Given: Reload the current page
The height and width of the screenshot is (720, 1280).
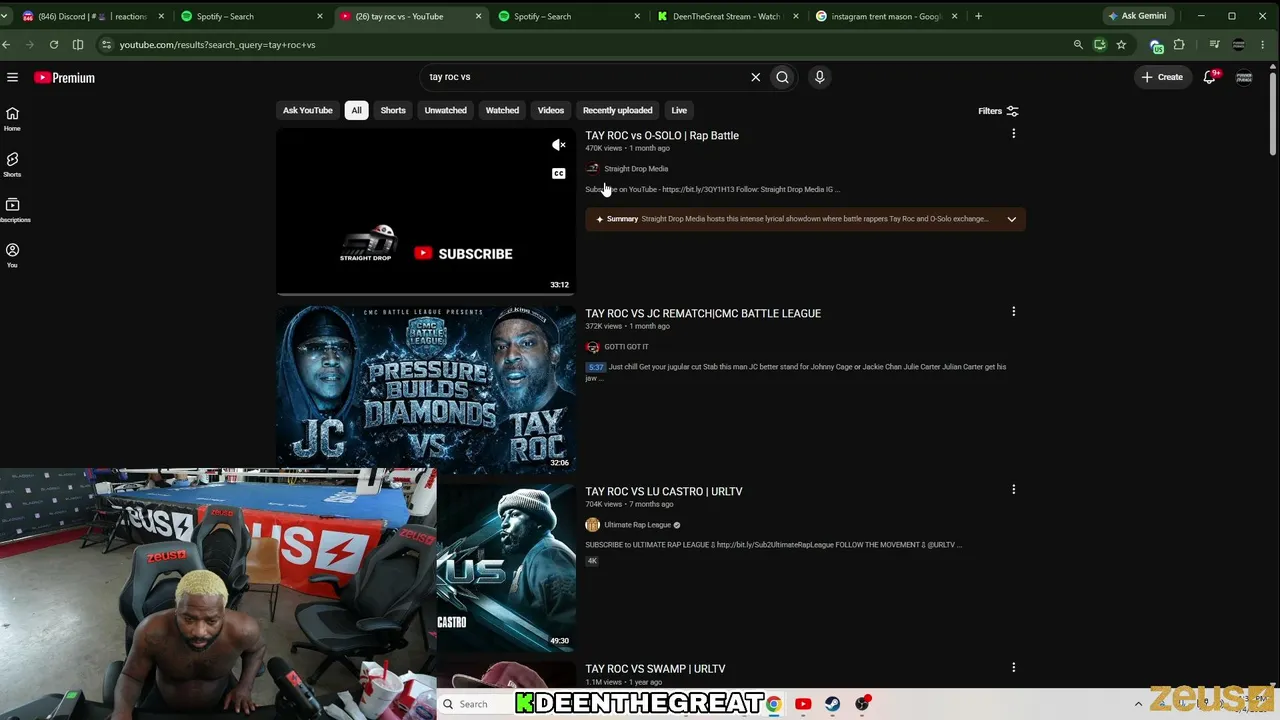Looking at the screenshot, I should (53, 45).
